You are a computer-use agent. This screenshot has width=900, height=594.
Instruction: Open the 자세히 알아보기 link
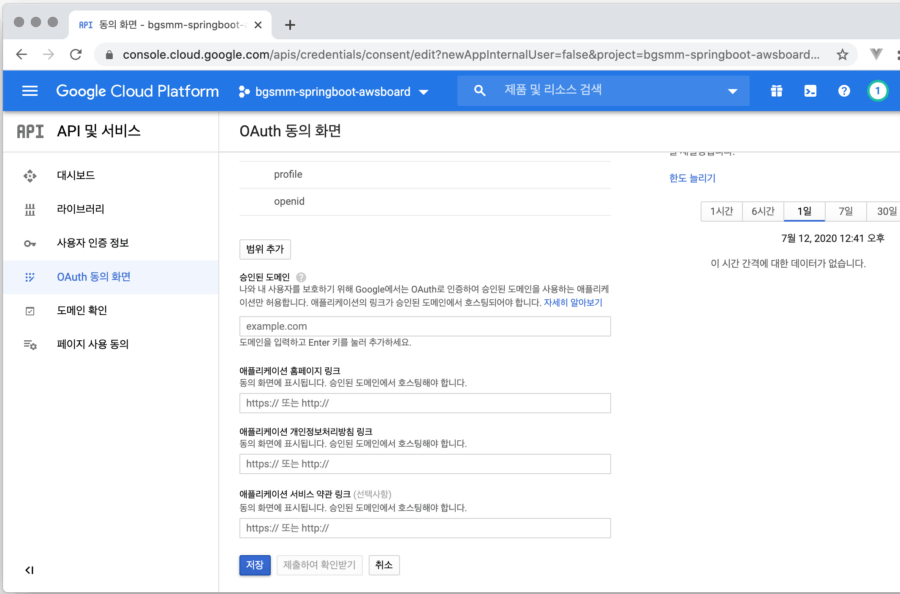[x=572, y=302]
